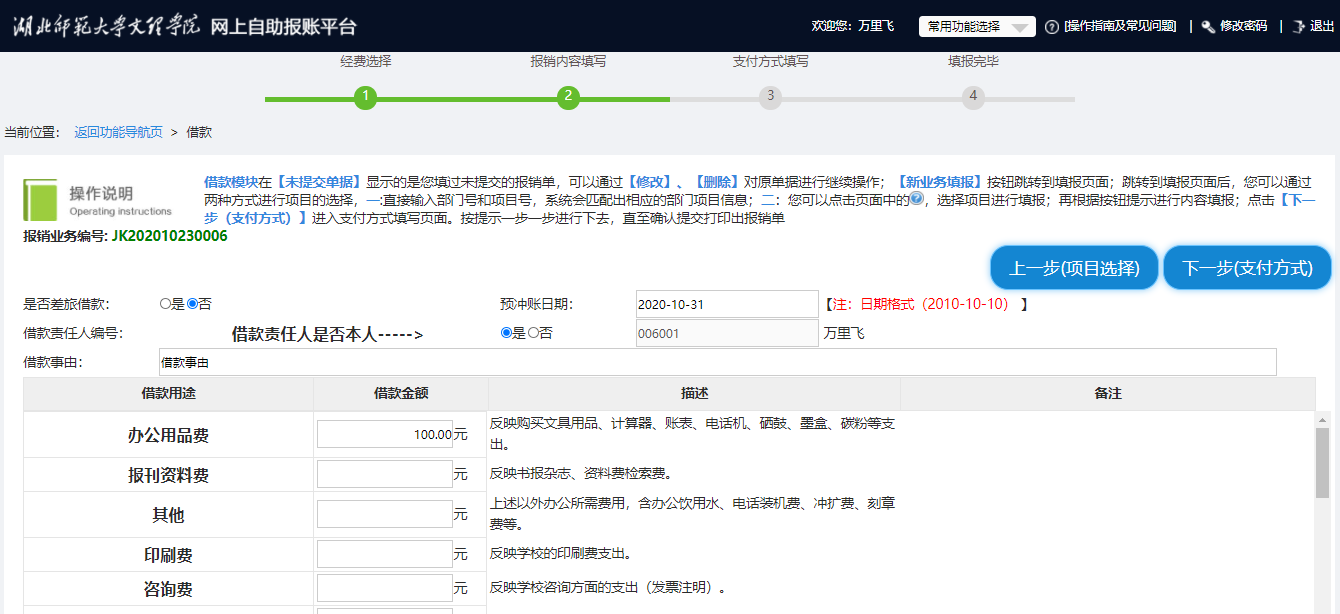Image resolution: width=1340 pixels, height=614 pixels.
Task: Click step 1 circle for 经费选择
Action: point(366,97)
